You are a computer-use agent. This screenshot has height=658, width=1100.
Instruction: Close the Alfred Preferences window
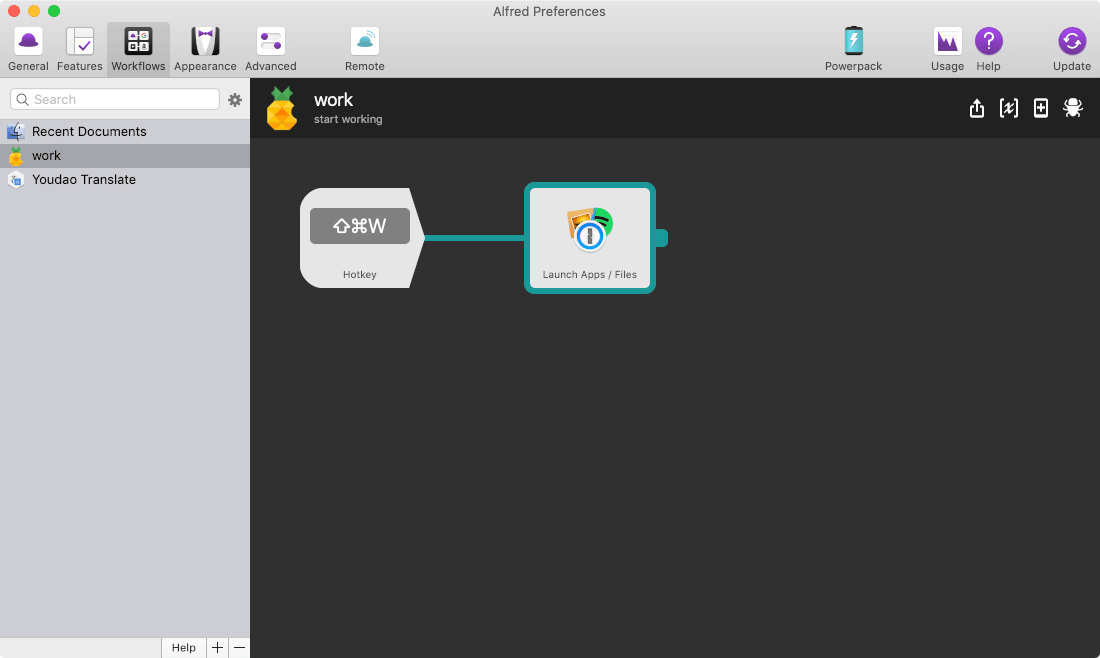pos(14,11)
